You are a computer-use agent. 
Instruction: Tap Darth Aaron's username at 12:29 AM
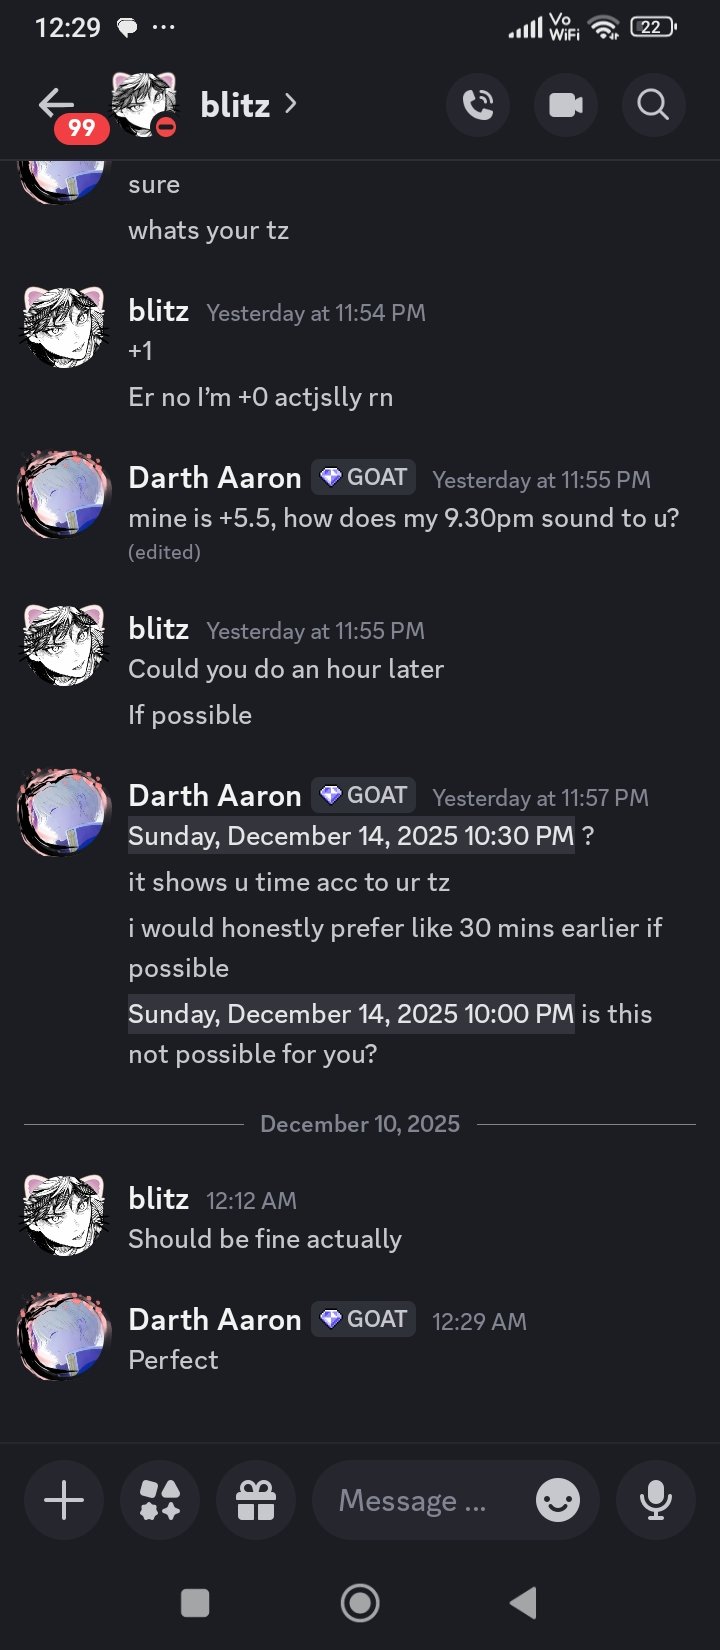[215, 1320]
